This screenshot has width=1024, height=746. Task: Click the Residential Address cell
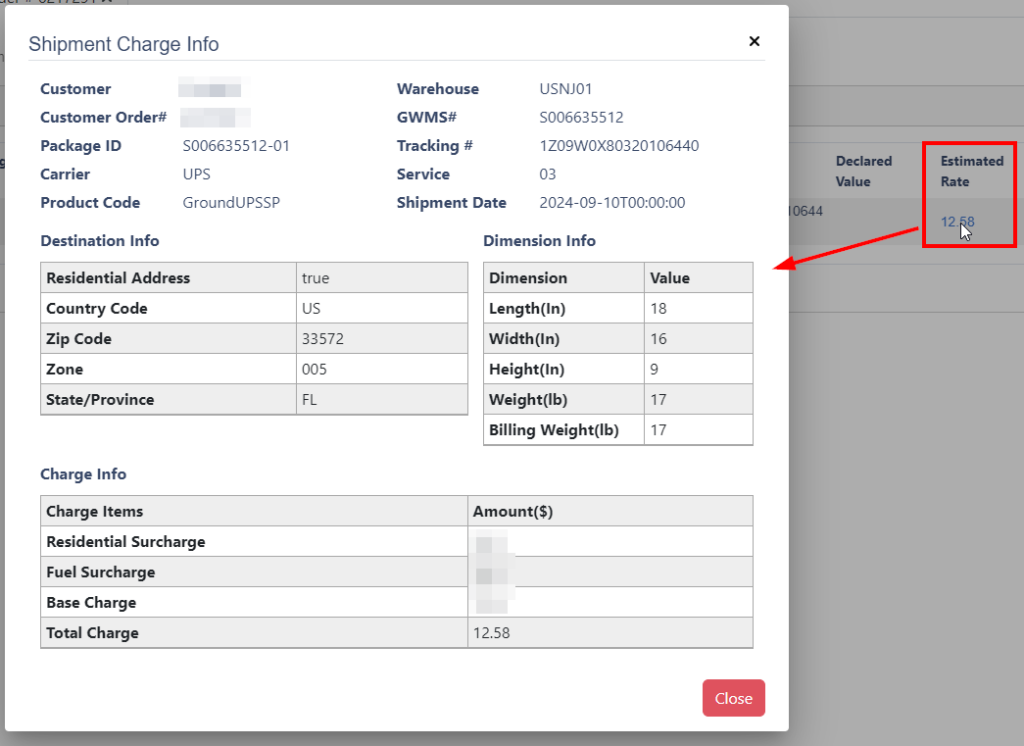click(x=168, y=278)
